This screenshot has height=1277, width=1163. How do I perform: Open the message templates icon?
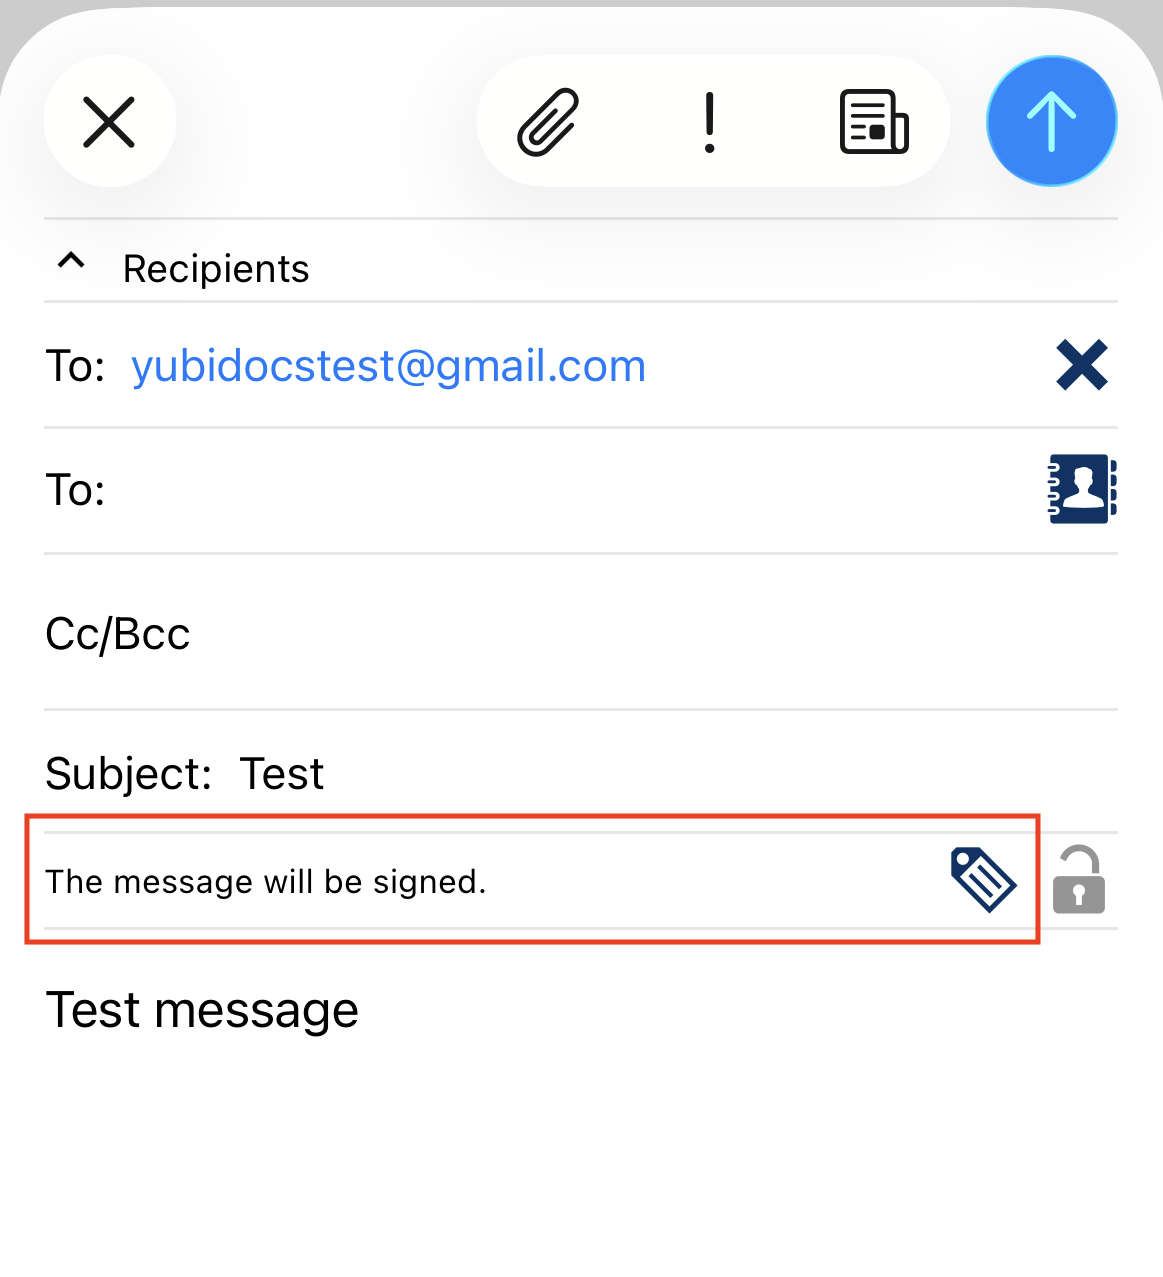coord(873,122)
